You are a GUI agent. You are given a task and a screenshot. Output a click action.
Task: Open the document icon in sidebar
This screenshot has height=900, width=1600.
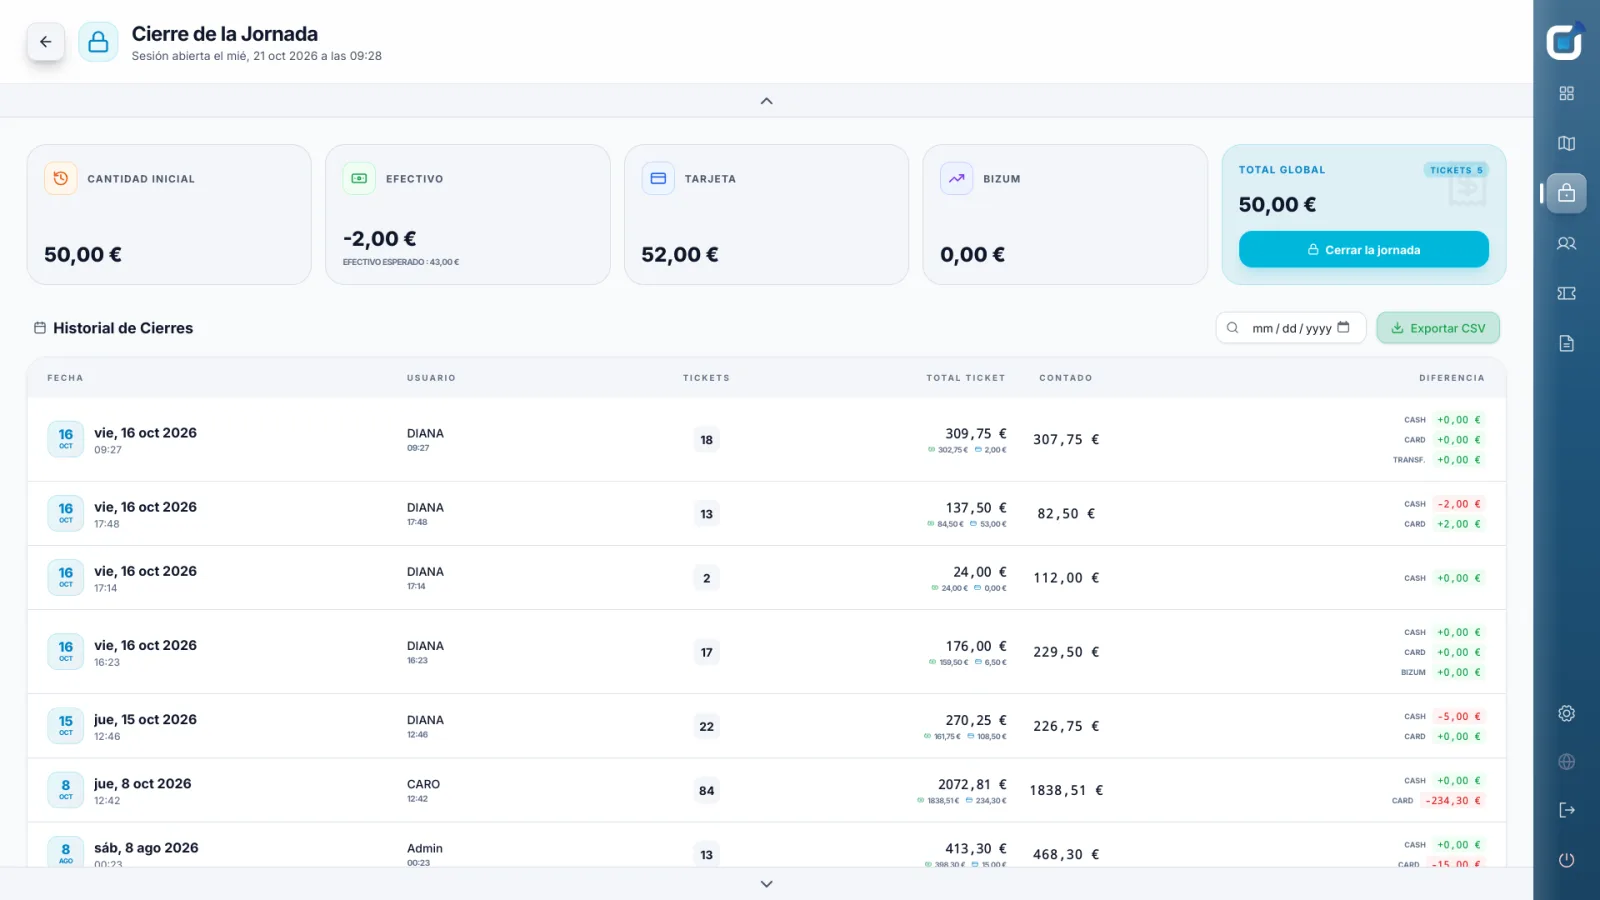point(1566,343)
